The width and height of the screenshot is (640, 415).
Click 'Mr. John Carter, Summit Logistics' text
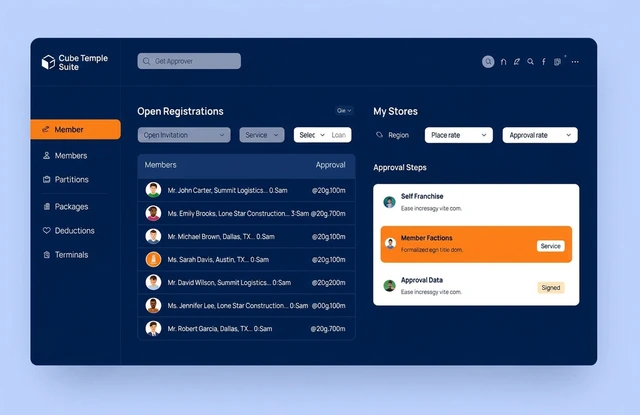point(216,190)
